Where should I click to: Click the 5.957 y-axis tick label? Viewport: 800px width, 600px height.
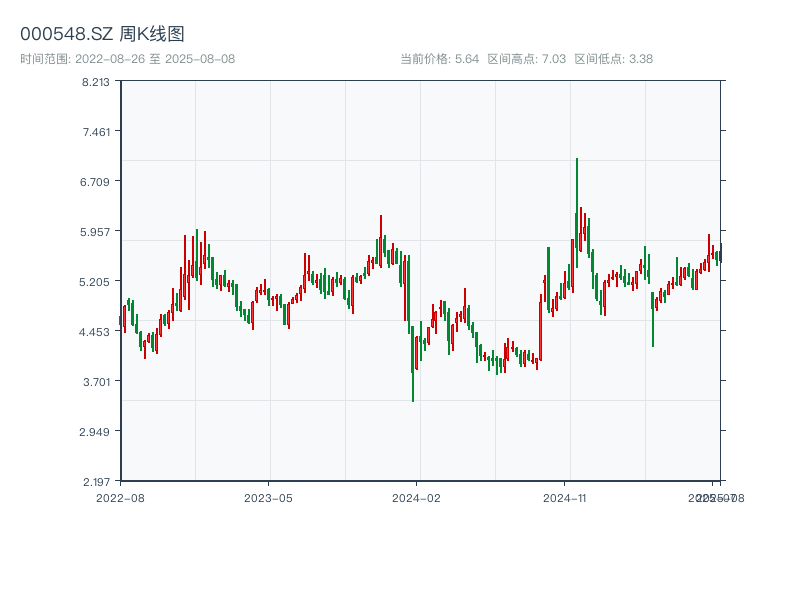[96, 232]
